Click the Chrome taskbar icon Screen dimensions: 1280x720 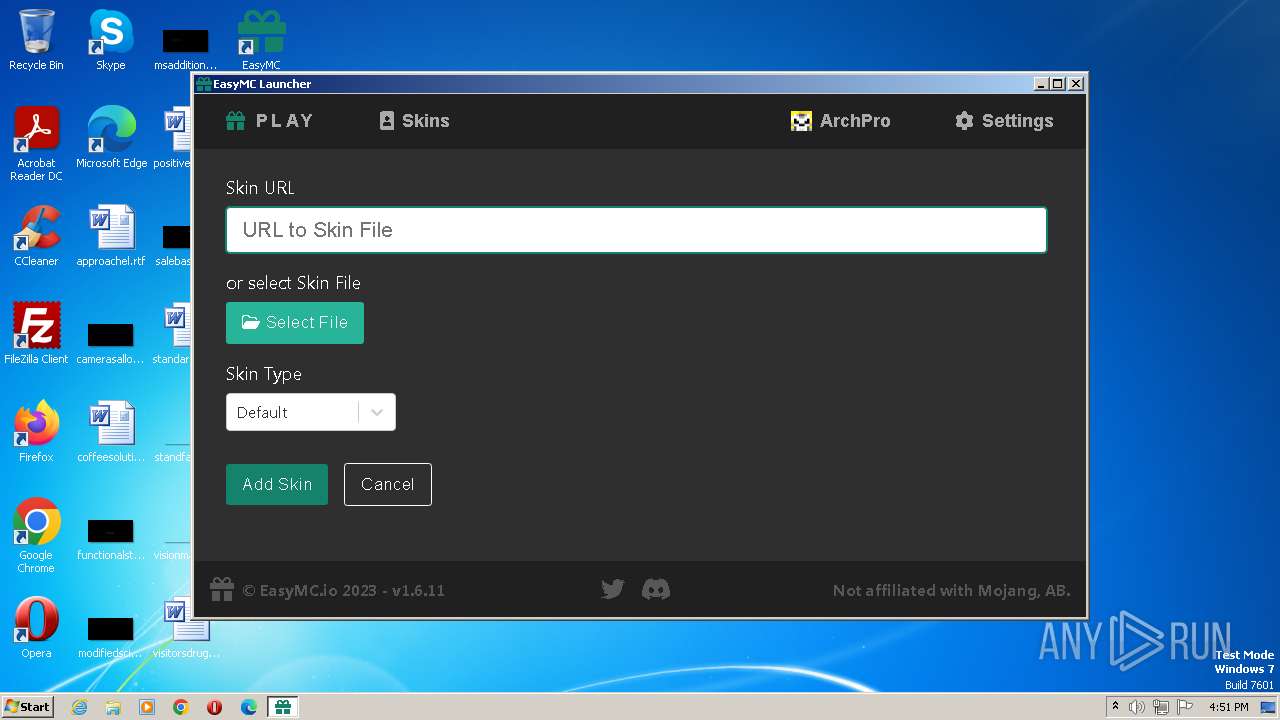(181, 707)
